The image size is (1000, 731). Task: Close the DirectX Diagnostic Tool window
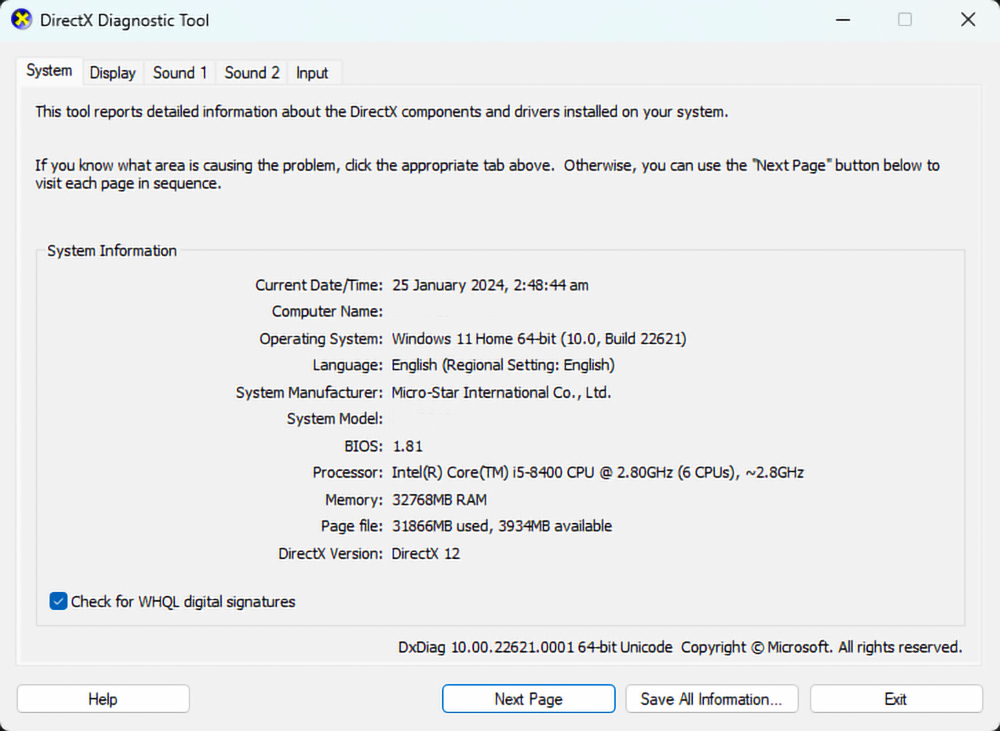tap(968, 20)
